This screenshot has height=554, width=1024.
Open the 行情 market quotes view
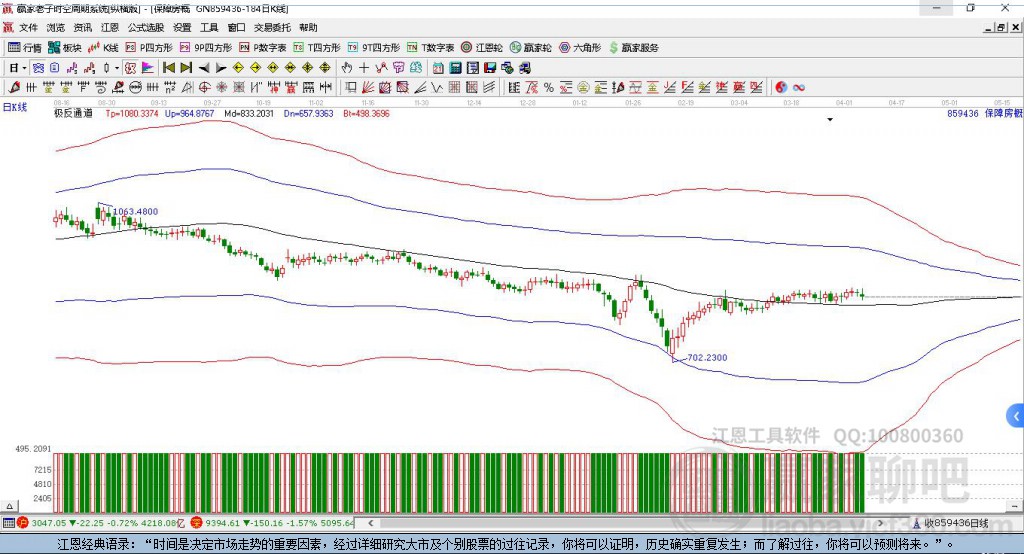[25, 48]
